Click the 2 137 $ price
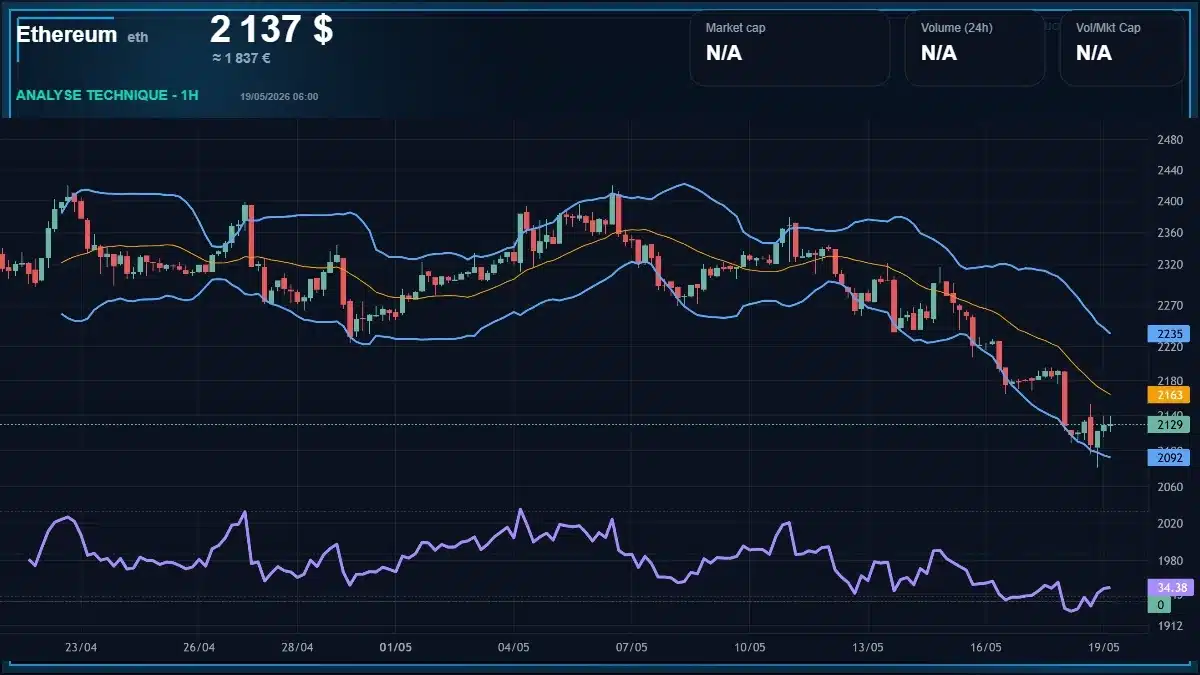Screen dimensions: 1200x675 point(272,29)
